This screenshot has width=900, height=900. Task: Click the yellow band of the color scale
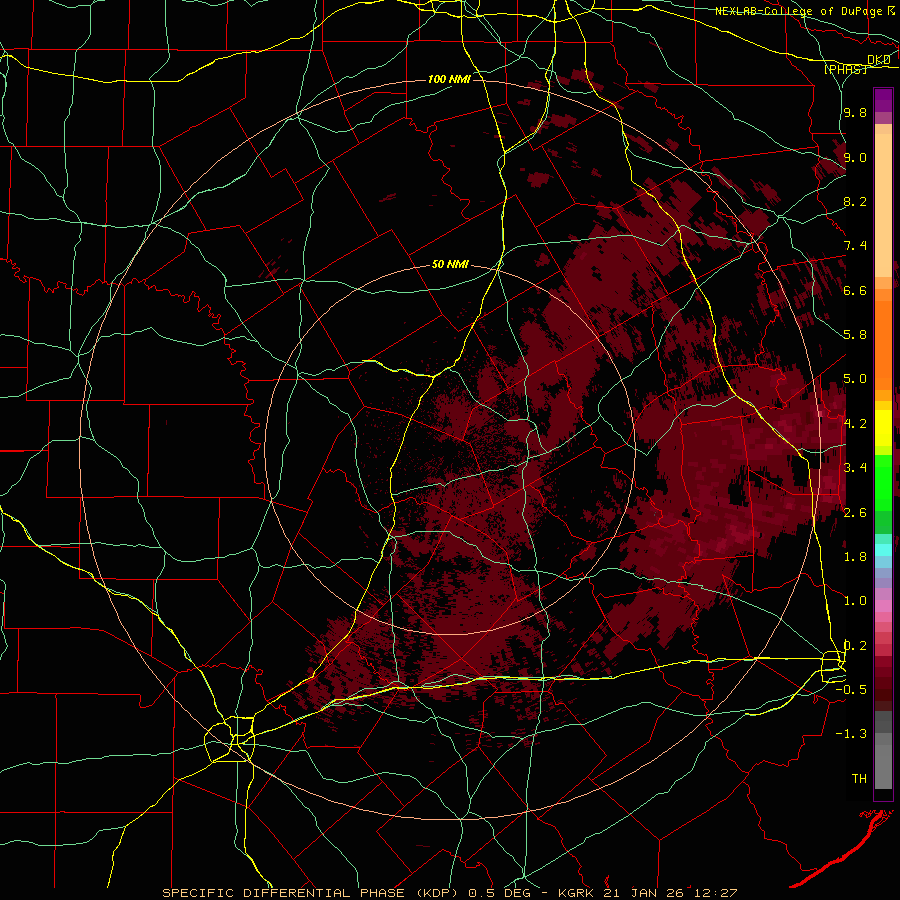(x=883, y=428)
